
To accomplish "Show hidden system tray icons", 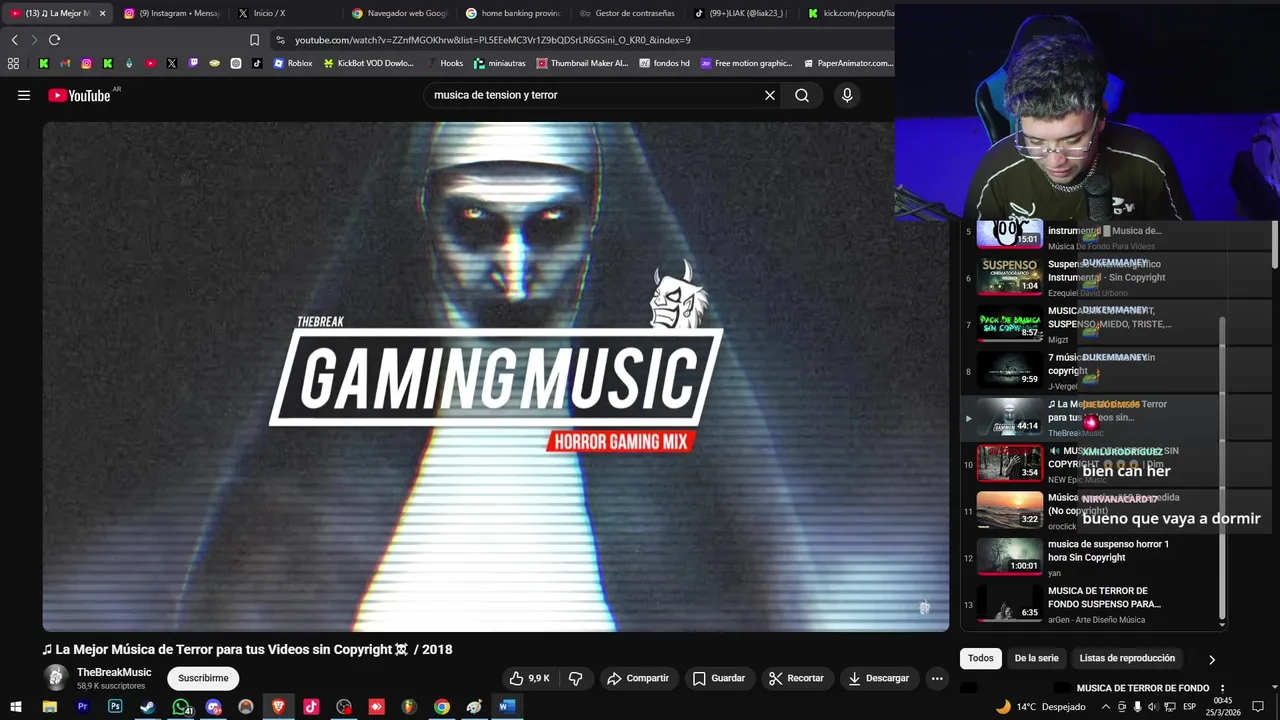I will point(1105,707).
